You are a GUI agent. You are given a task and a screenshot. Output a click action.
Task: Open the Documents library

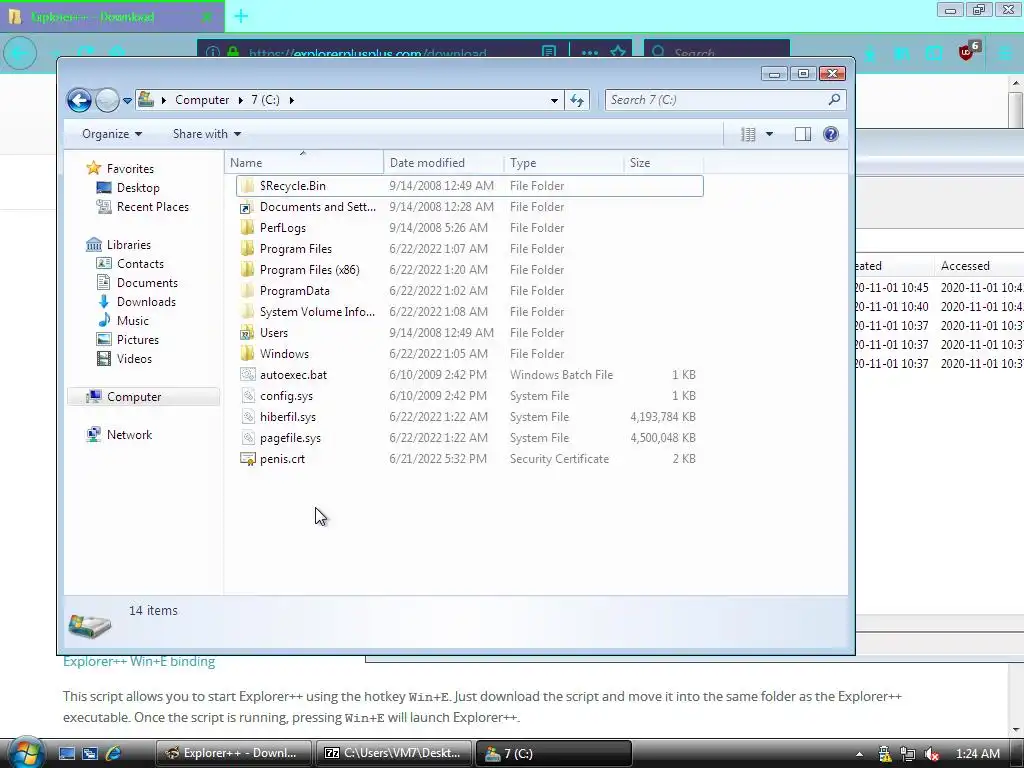coord(147,282)
